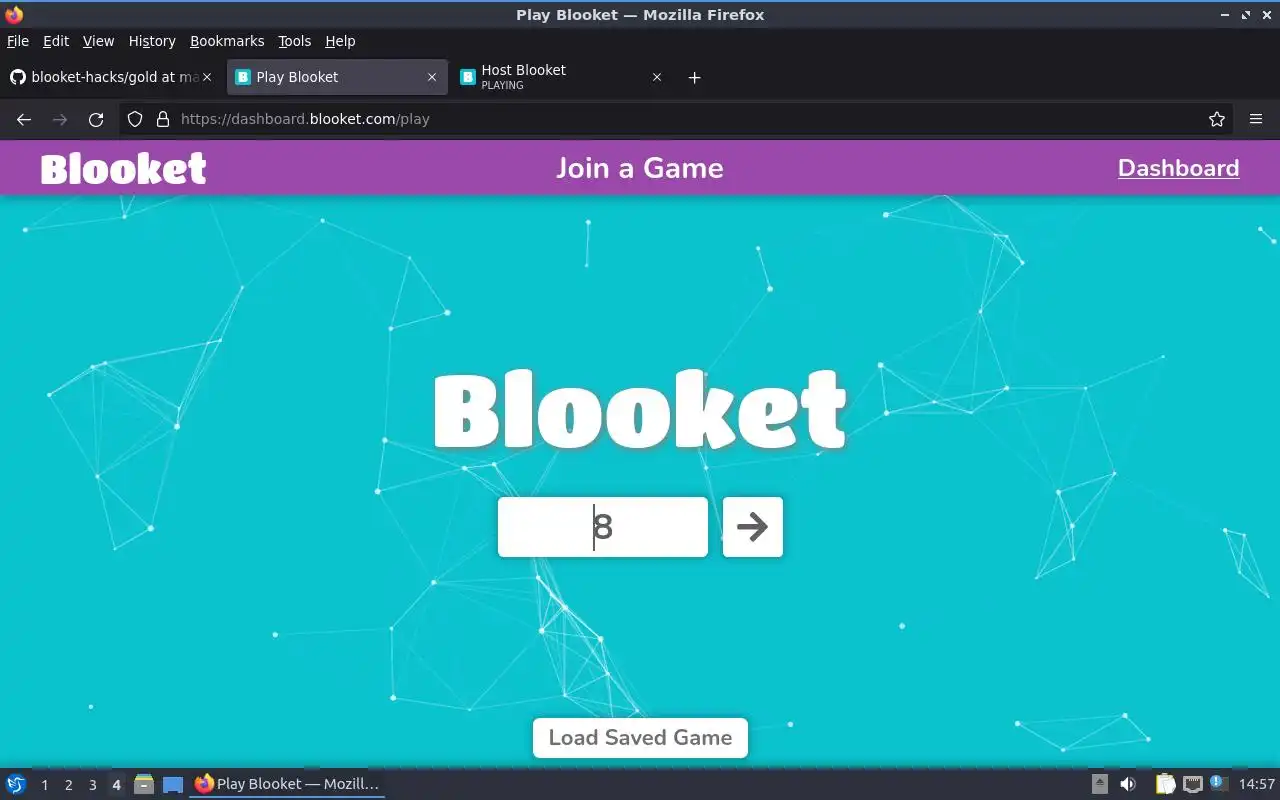Image resolution: width=1280 pixels, height=800 pixels.
Task: Open the system start menu icon
Action: tap(16, 784)
